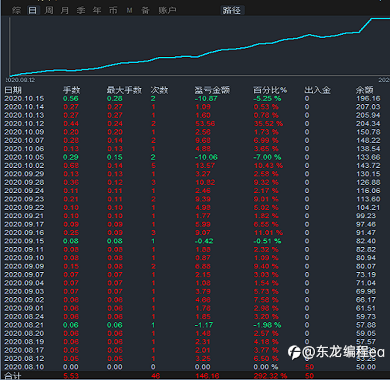Select the 2020.09.02 date cell

24,300
